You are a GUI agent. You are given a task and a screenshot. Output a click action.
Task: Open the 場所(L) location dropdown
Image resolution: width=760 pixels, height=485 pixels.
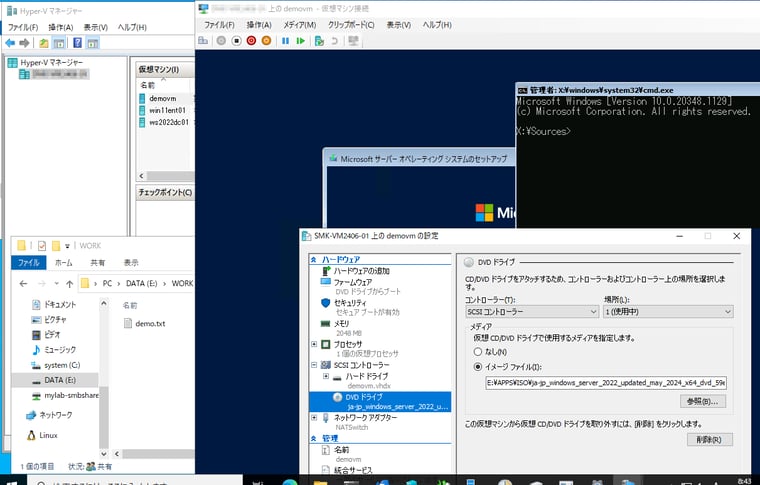668,312
